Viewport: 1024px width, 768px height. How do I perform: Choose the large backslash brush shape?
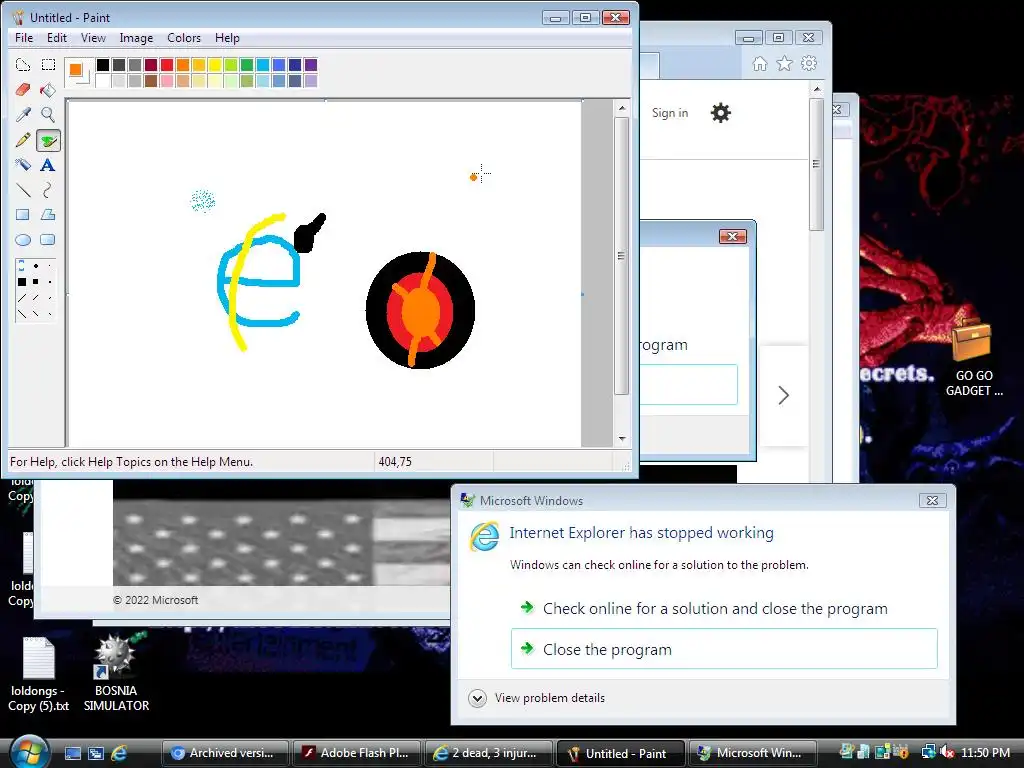click(22, 313)
